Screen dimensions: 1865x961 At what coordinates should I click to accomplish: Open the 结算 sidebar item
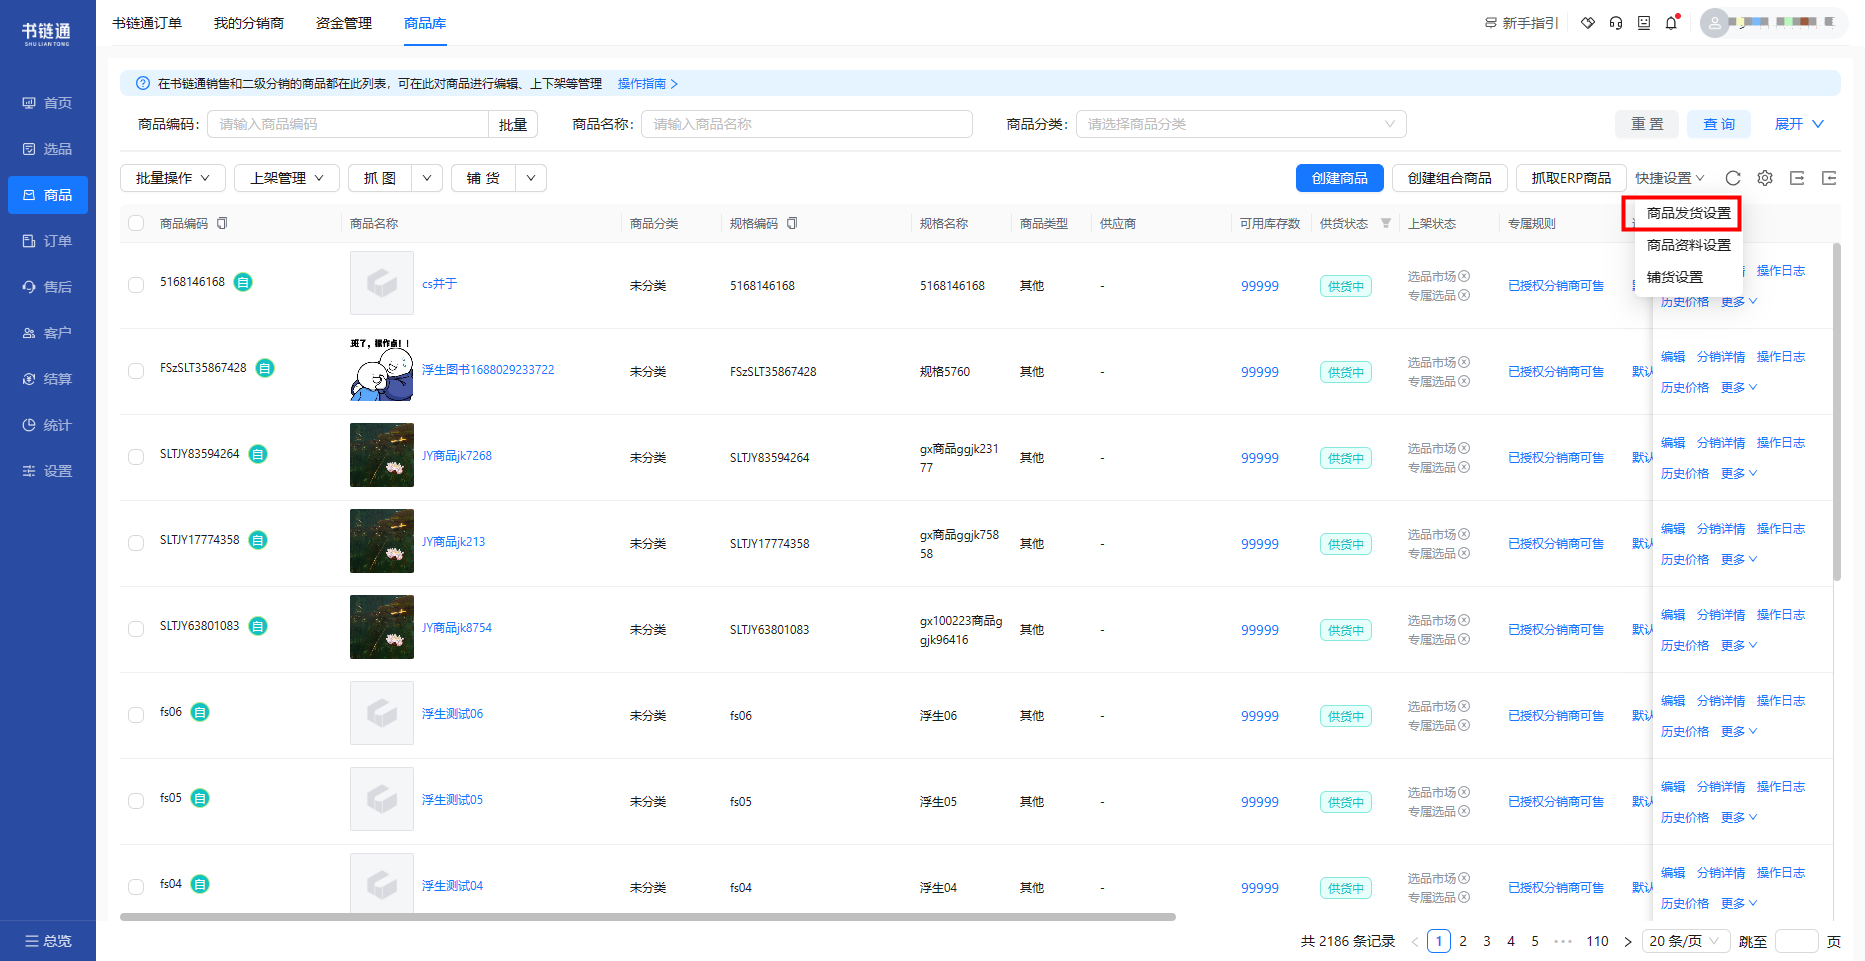[x=48, y=379]
